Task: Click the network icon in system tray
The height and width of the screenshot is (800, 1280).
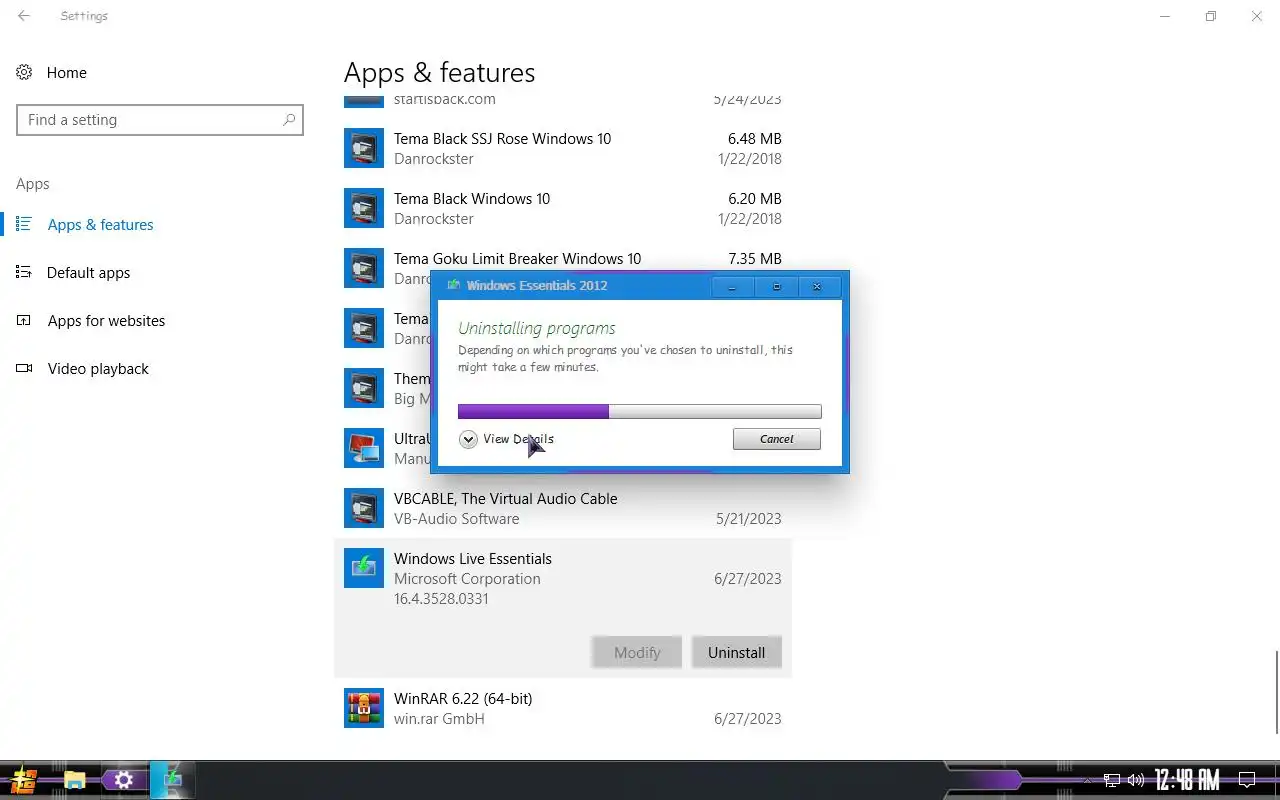Action: coord(1112,780)
